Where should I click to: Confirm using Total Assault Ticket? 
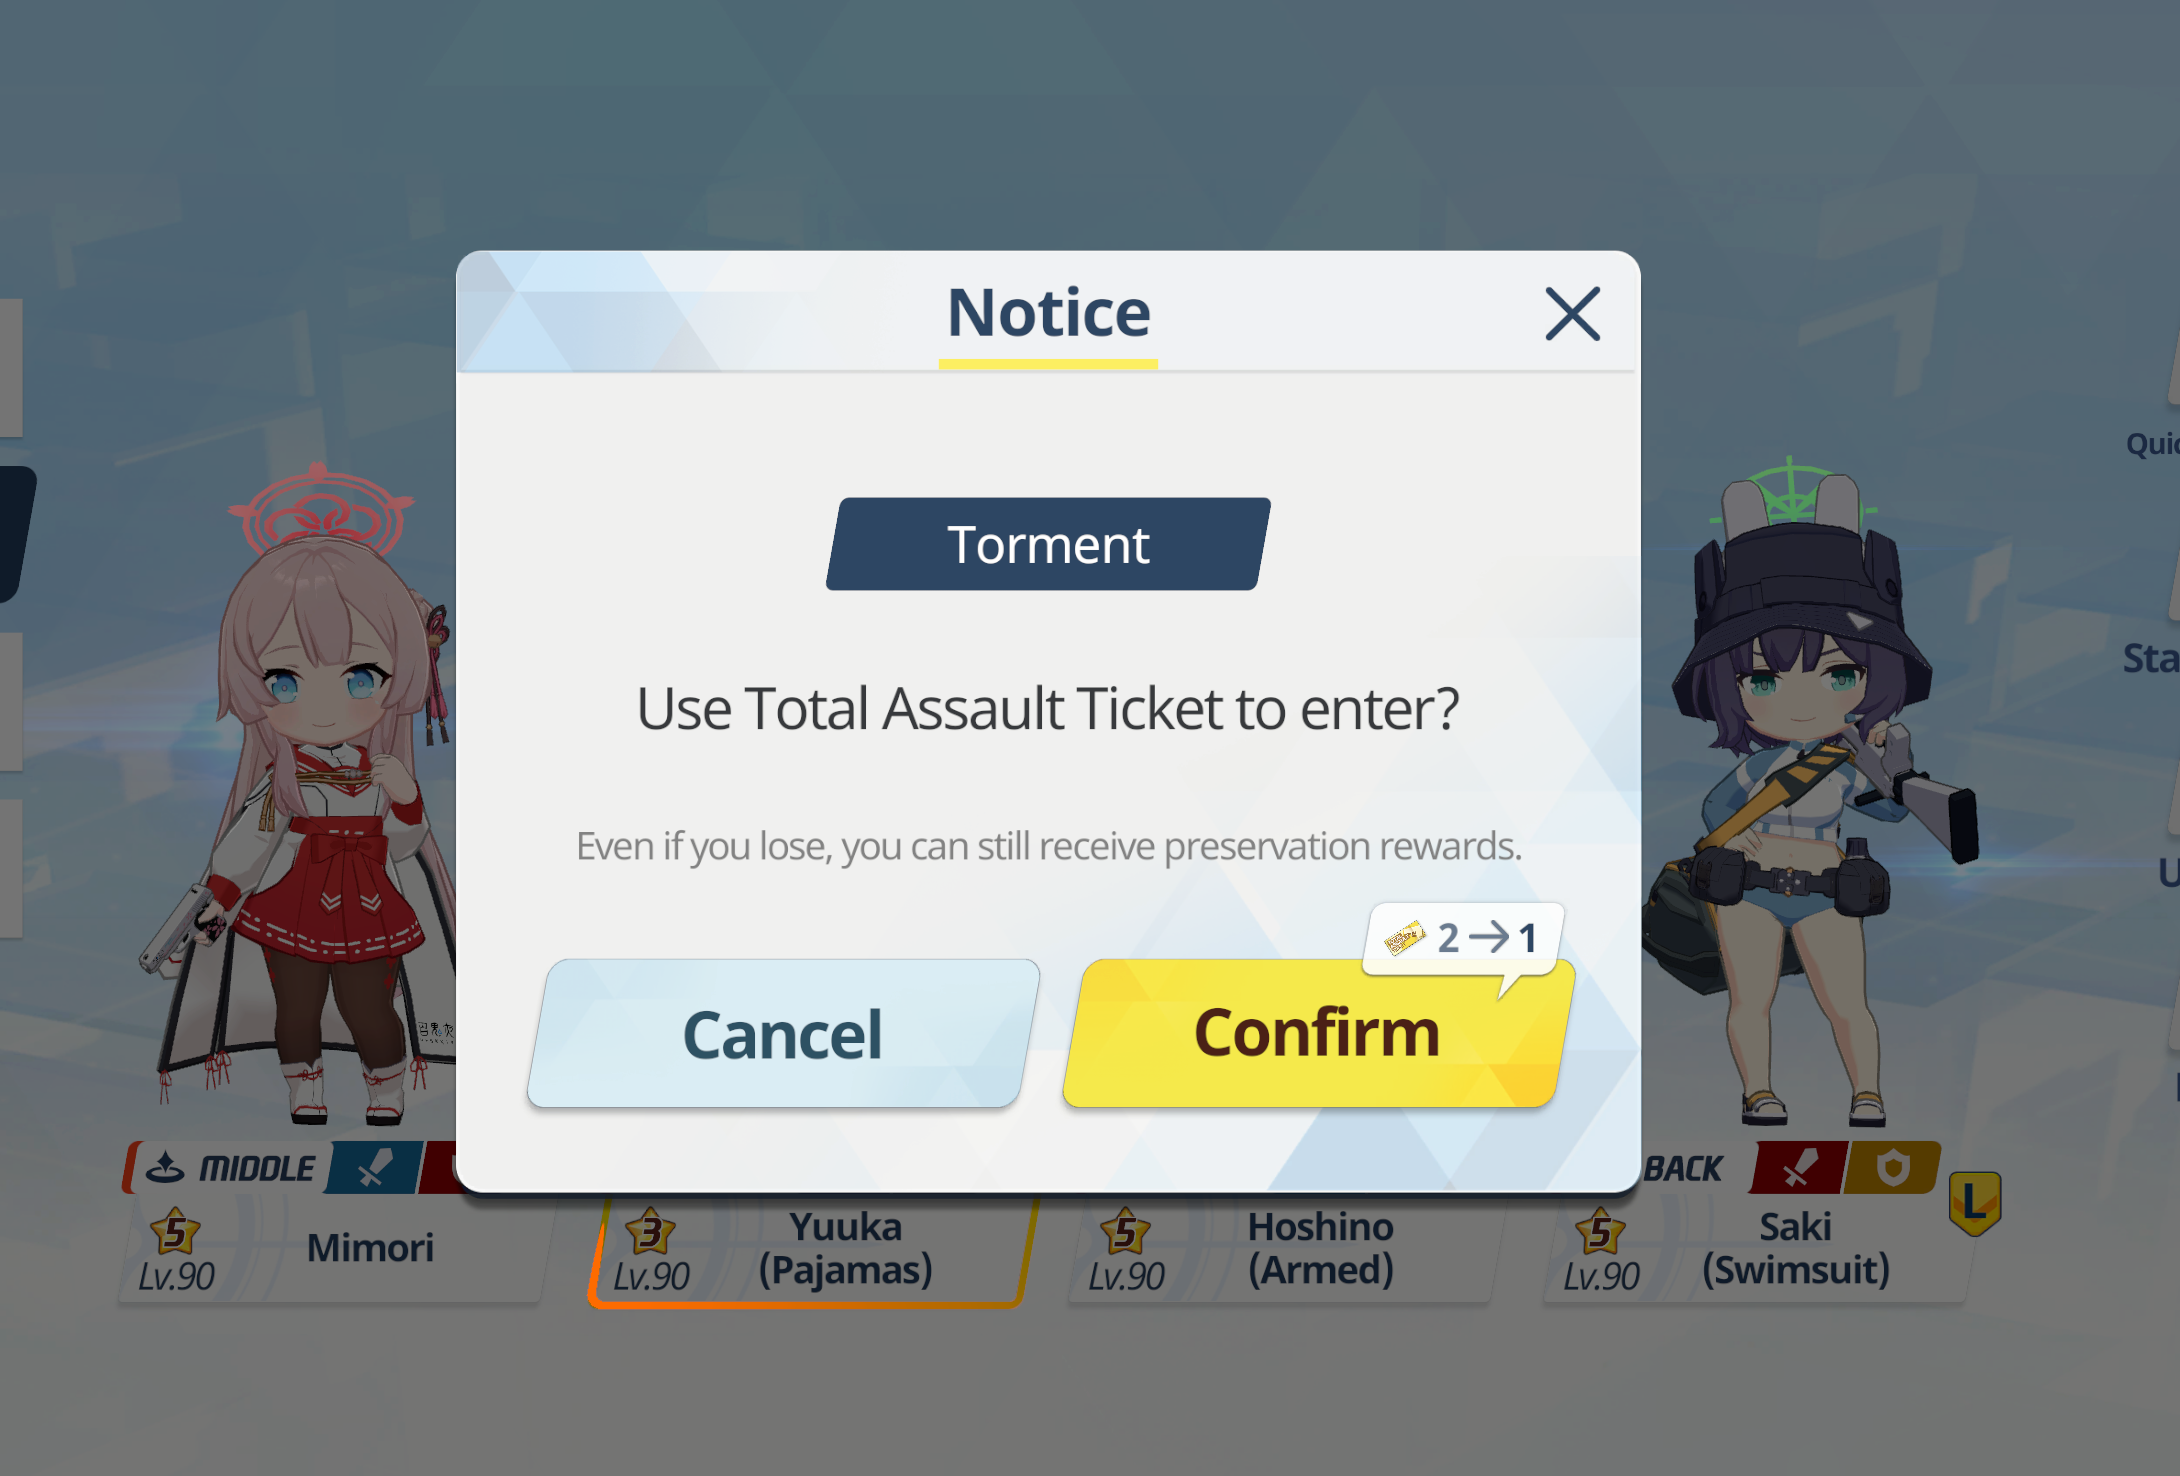(x=1318, y=1033)
